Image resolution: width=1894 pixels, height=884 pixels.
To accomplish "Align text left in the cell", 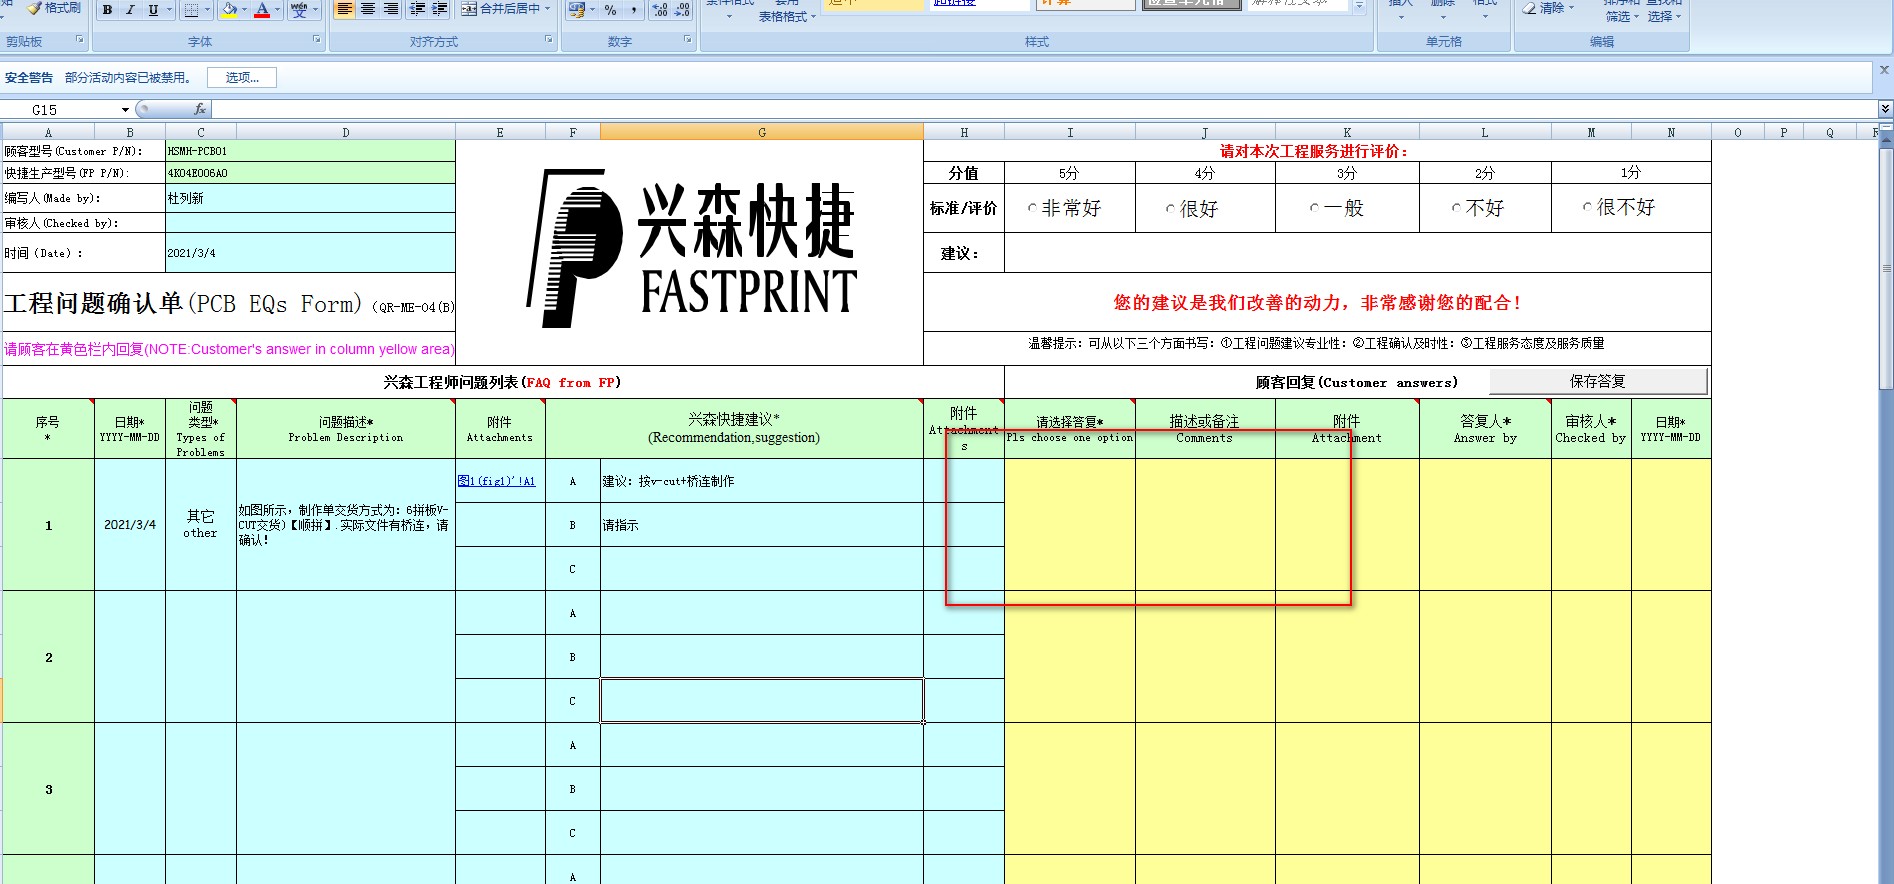I will pos(344,9).
